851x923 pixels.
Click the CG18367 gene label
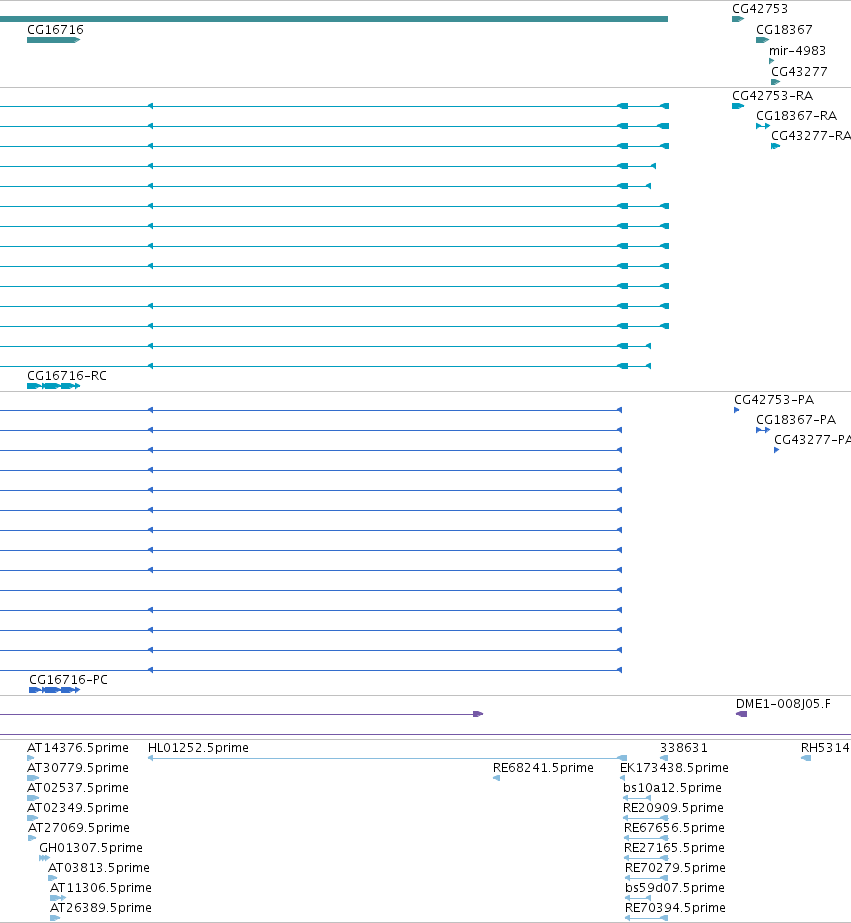(784, 29)
